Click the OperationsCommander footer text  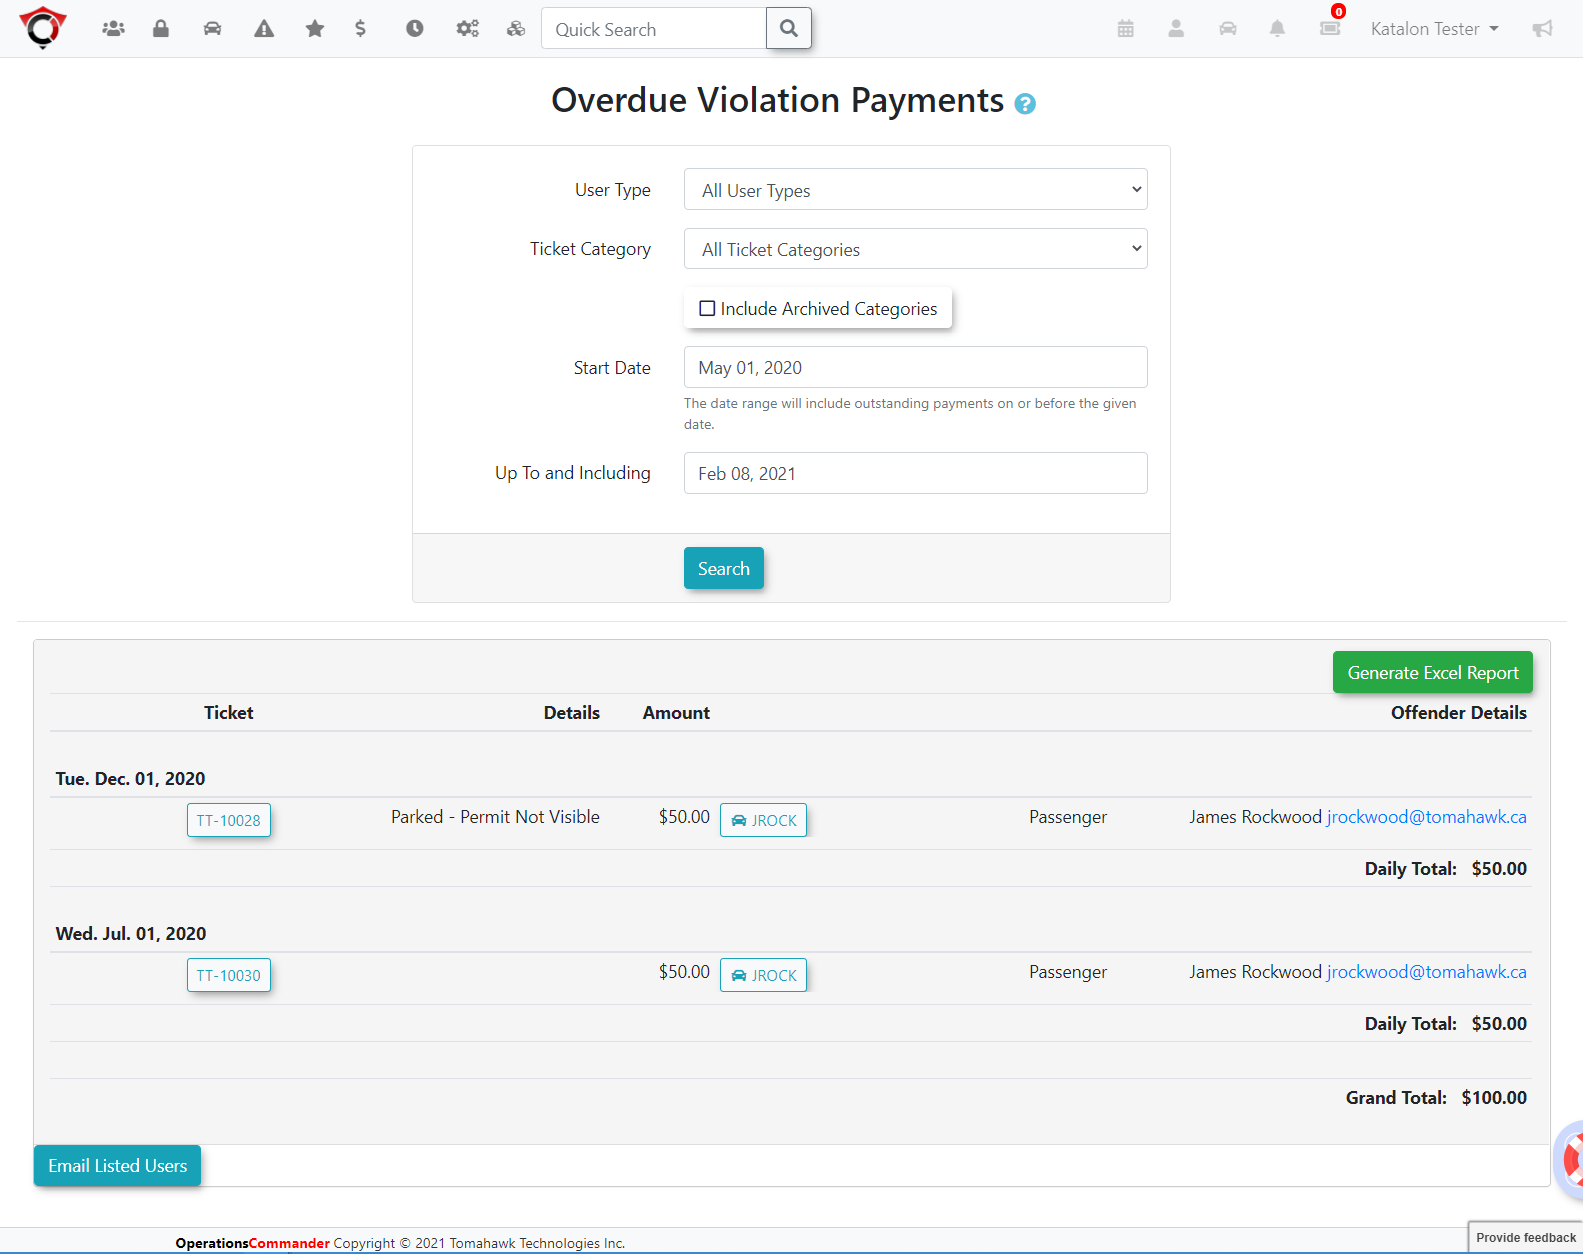253,1243
